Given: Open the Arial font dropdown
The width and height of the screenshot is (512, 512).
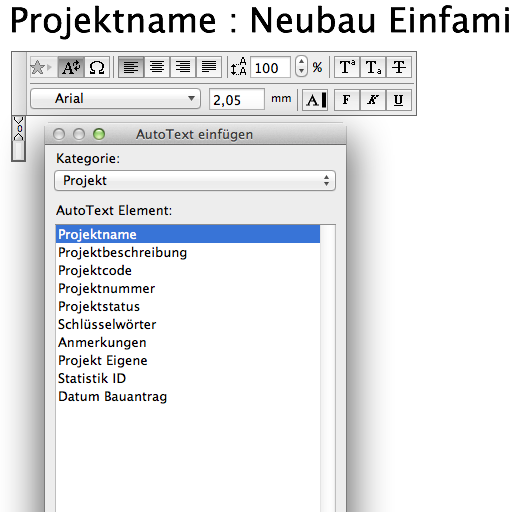Looking at the screenshot, I should click(x=115, y=99).
